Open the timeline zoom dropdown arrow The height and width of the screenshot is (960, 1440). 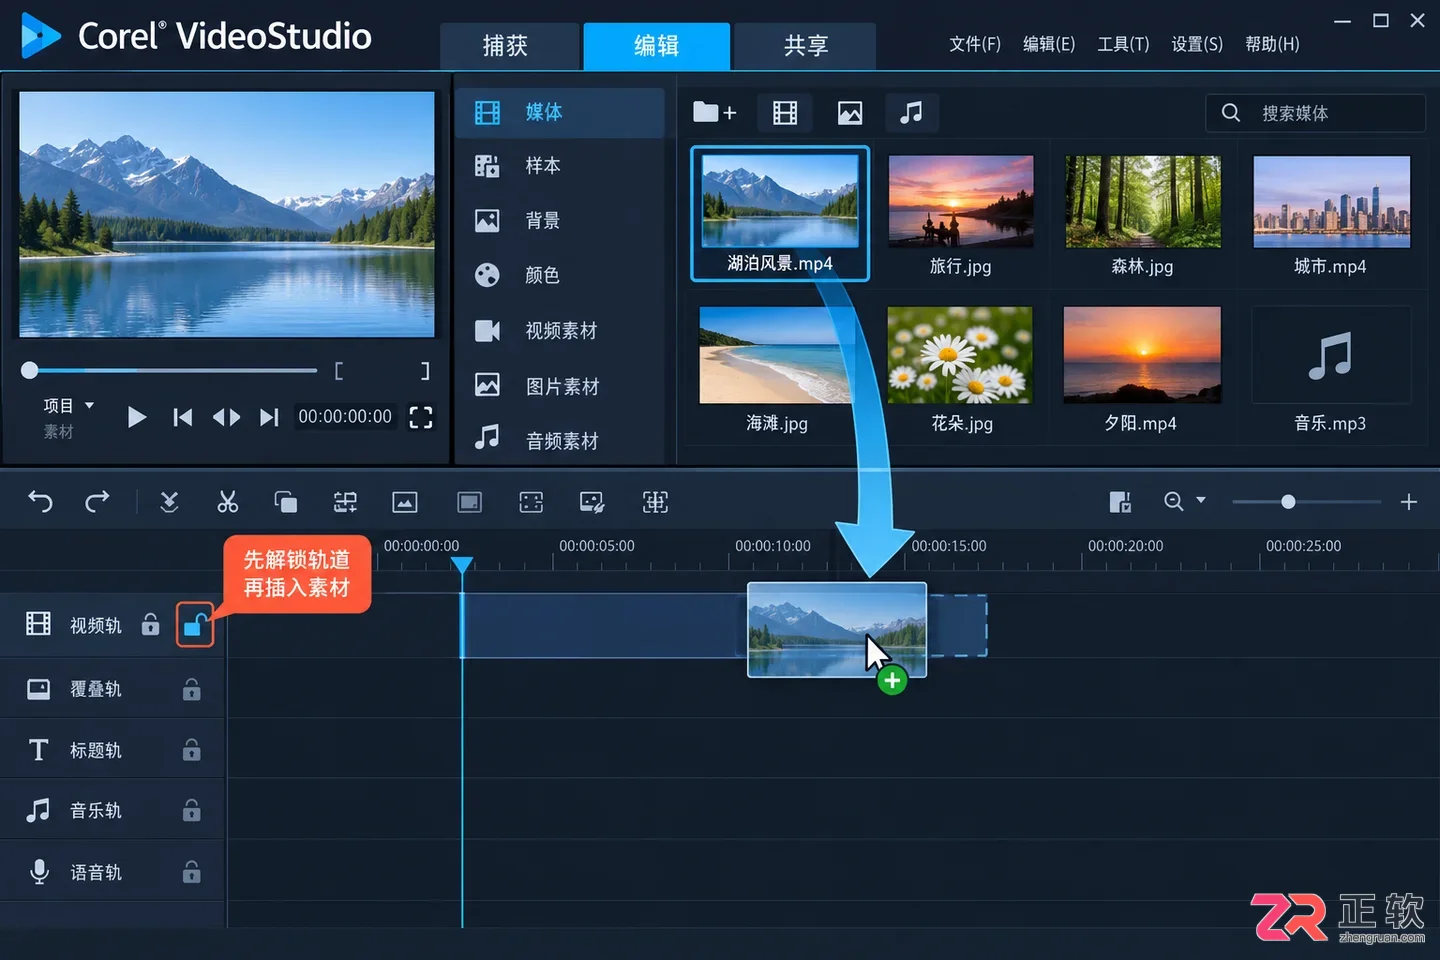click(1201, 500)
